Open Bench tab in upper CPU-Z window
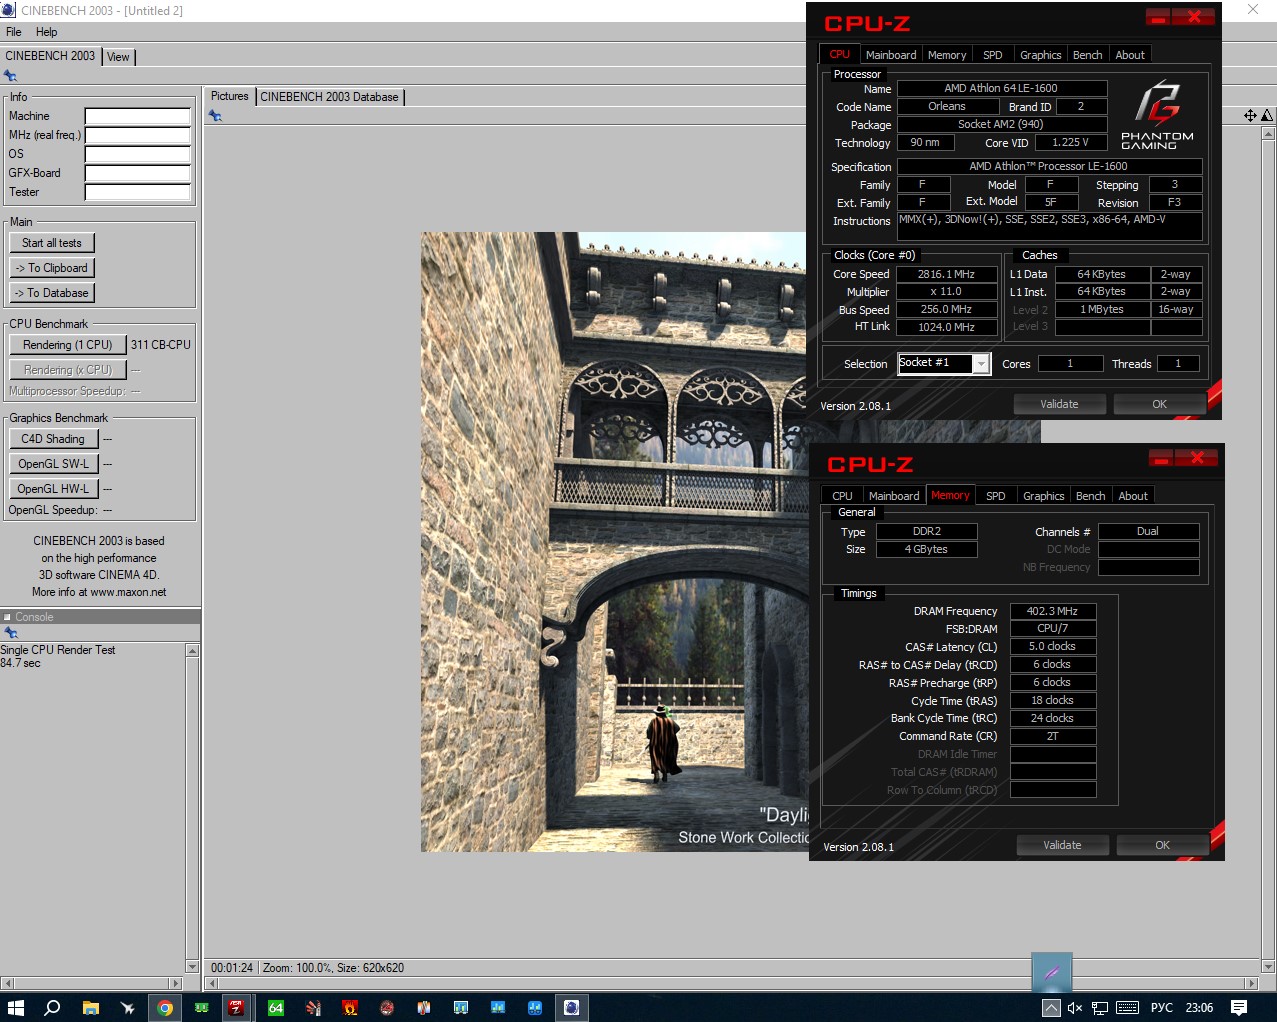 [x=1087, y=55]
